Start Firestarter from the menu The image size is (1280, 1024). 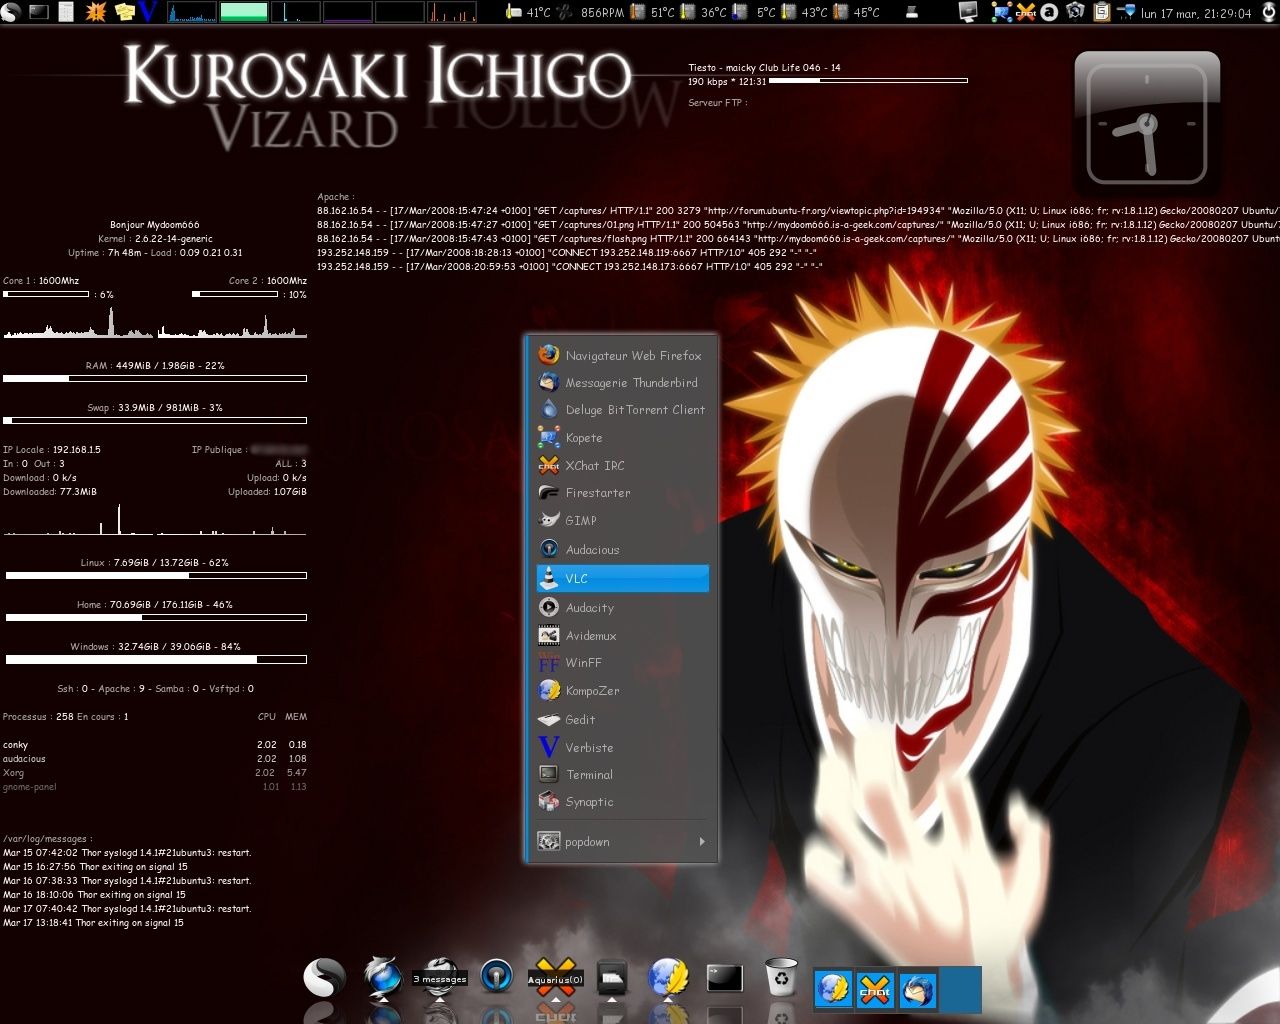622,492
